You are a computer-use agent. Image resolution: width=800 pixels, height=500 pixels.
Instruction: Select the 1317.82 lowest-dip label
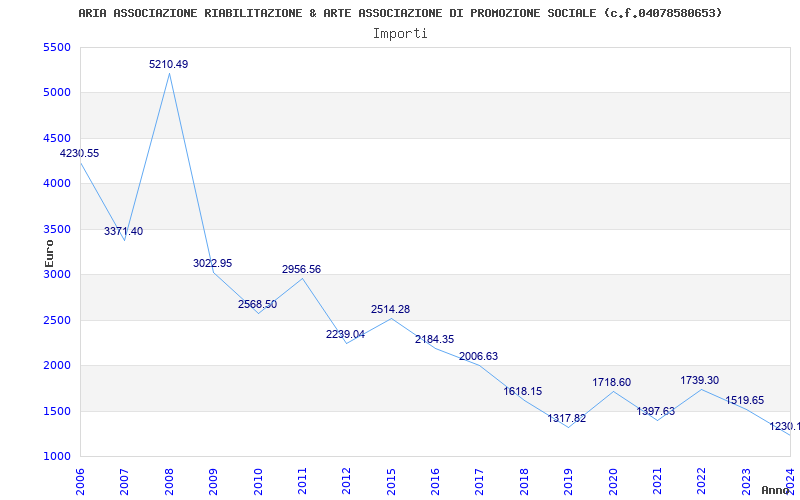[x=567, y=419]
